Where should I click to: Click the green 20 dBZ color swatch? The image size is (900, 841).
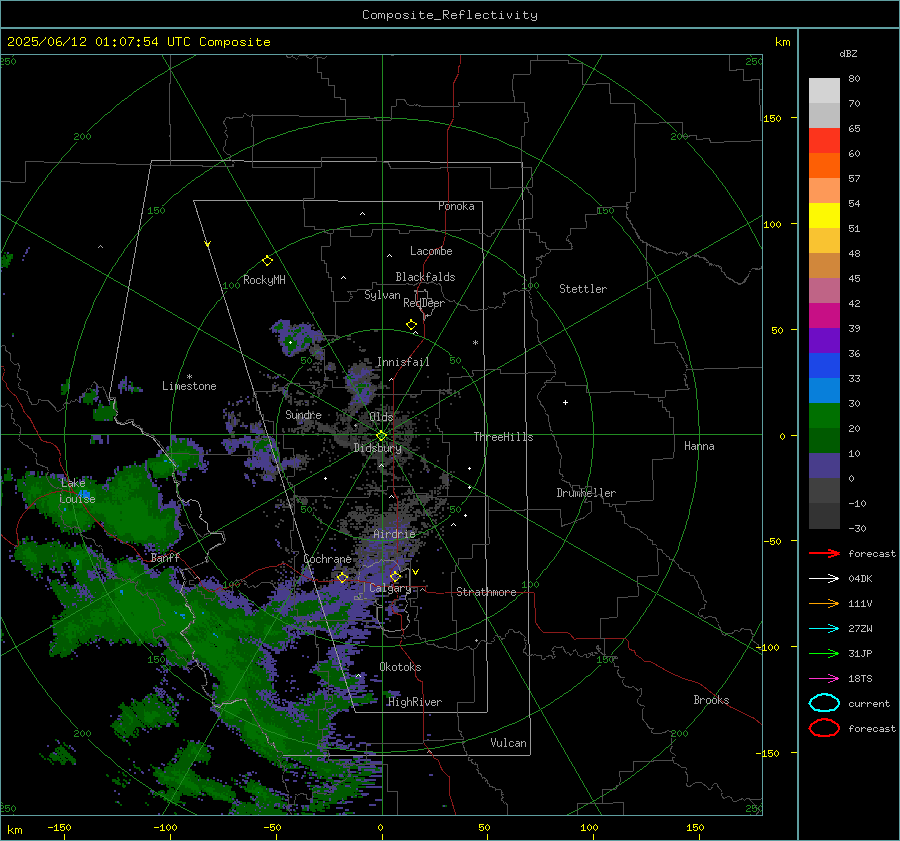(824, 415)
